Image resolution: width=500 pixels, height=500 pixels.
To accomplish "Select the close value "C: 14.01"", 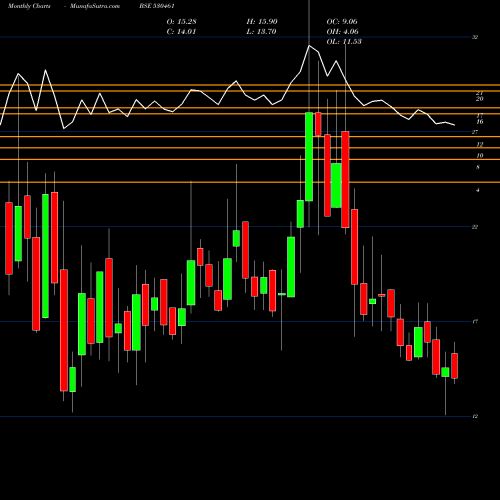I will (x=181, y=32).
